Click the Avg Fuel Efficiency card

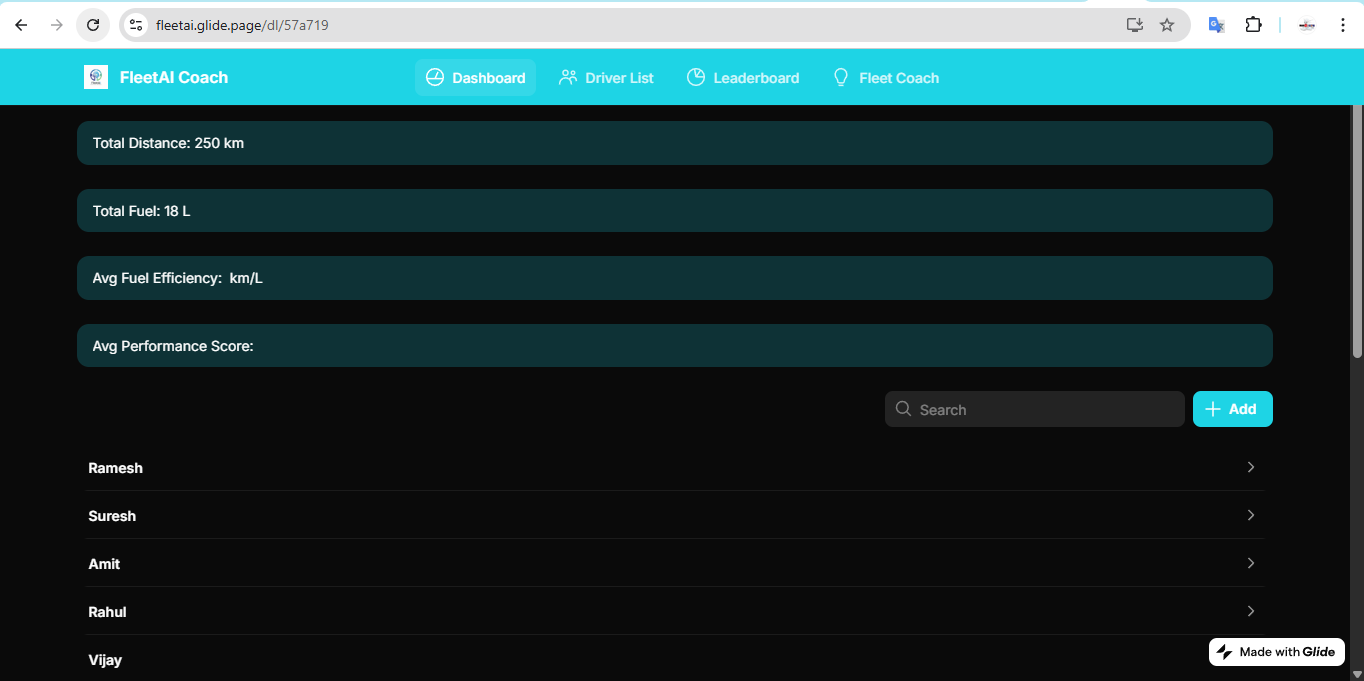(x=675, y=278)
